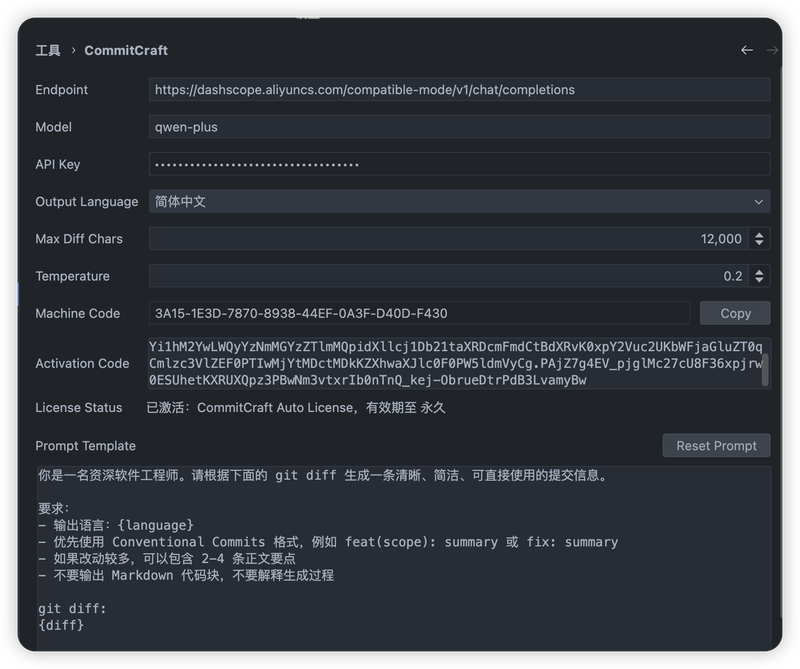Screen dimensions: 800x669
Task: Copy the machine code
Action: coord(735,313)
